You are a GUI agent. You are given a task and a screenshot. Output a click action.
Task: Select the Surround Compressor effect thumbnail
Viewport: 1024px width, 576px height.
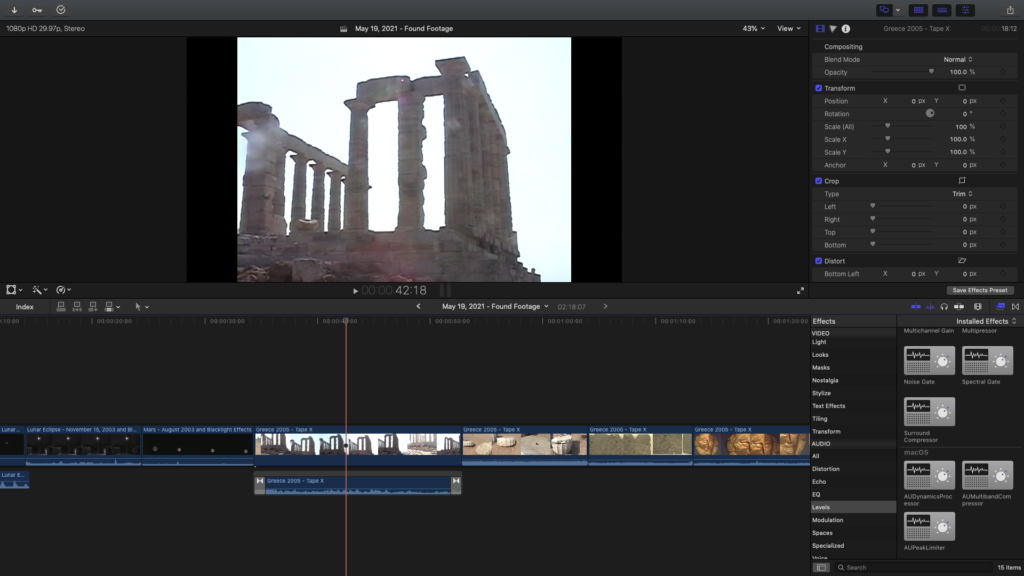click(929, 411)
